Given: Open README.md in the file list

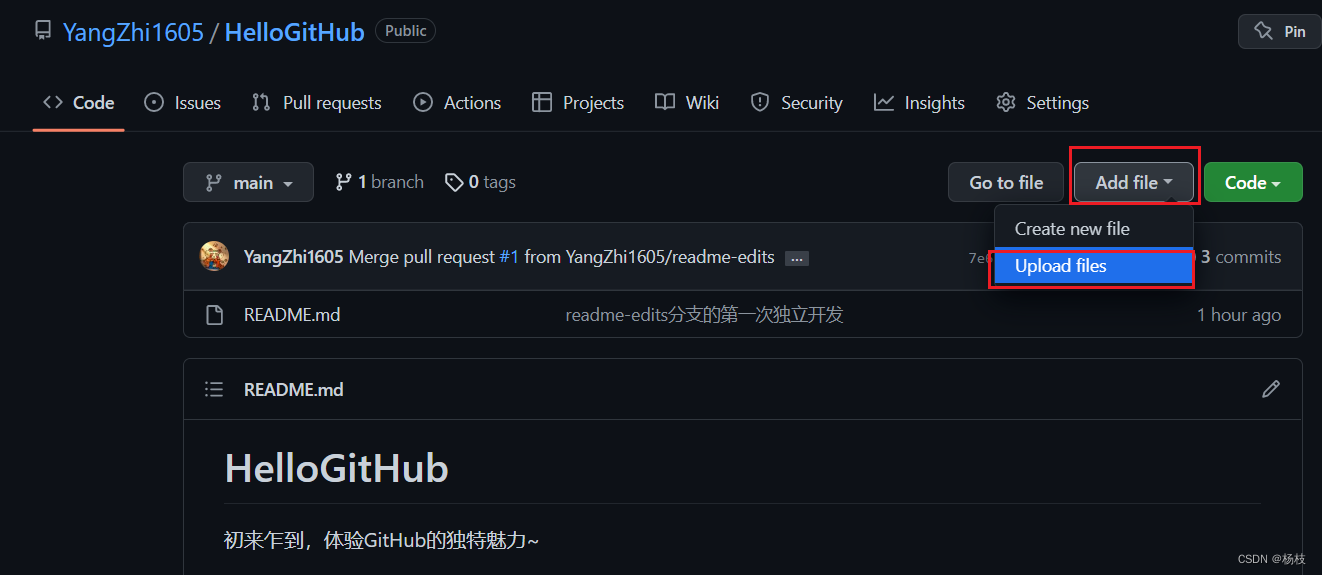Looking at the screenshot, I should 292,314.
